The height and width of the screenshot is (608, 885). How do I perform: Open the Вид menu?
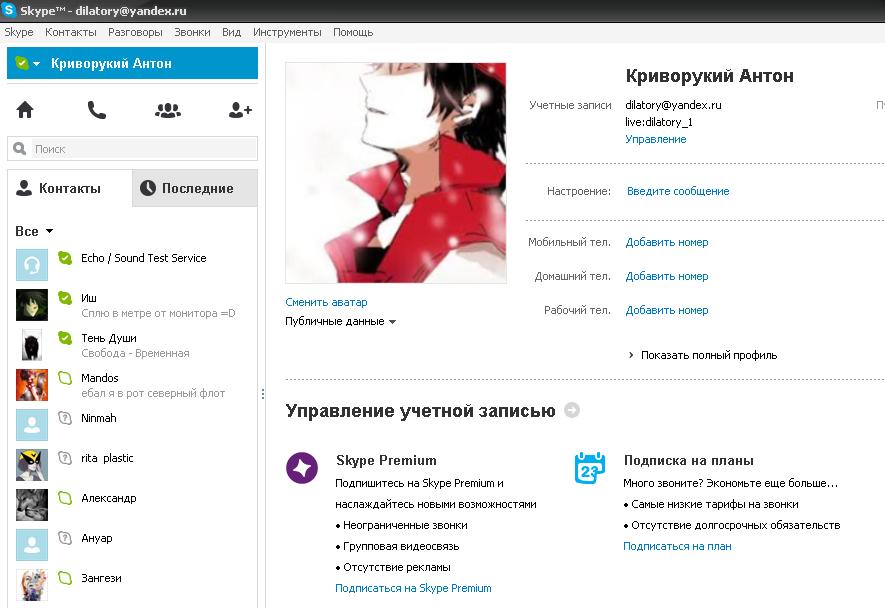point(231,32)
